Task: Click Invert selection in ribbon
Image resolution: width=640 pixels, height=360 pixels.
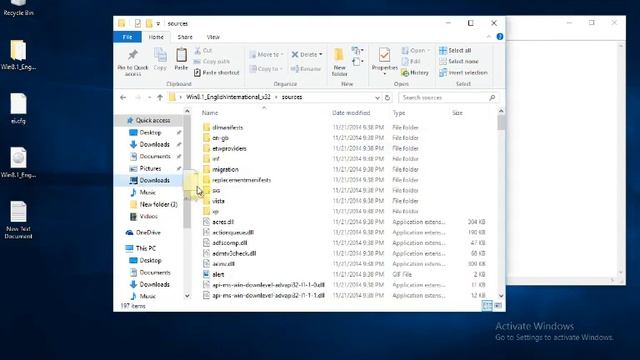Action: pyautogui.click(x=463, y=73)
